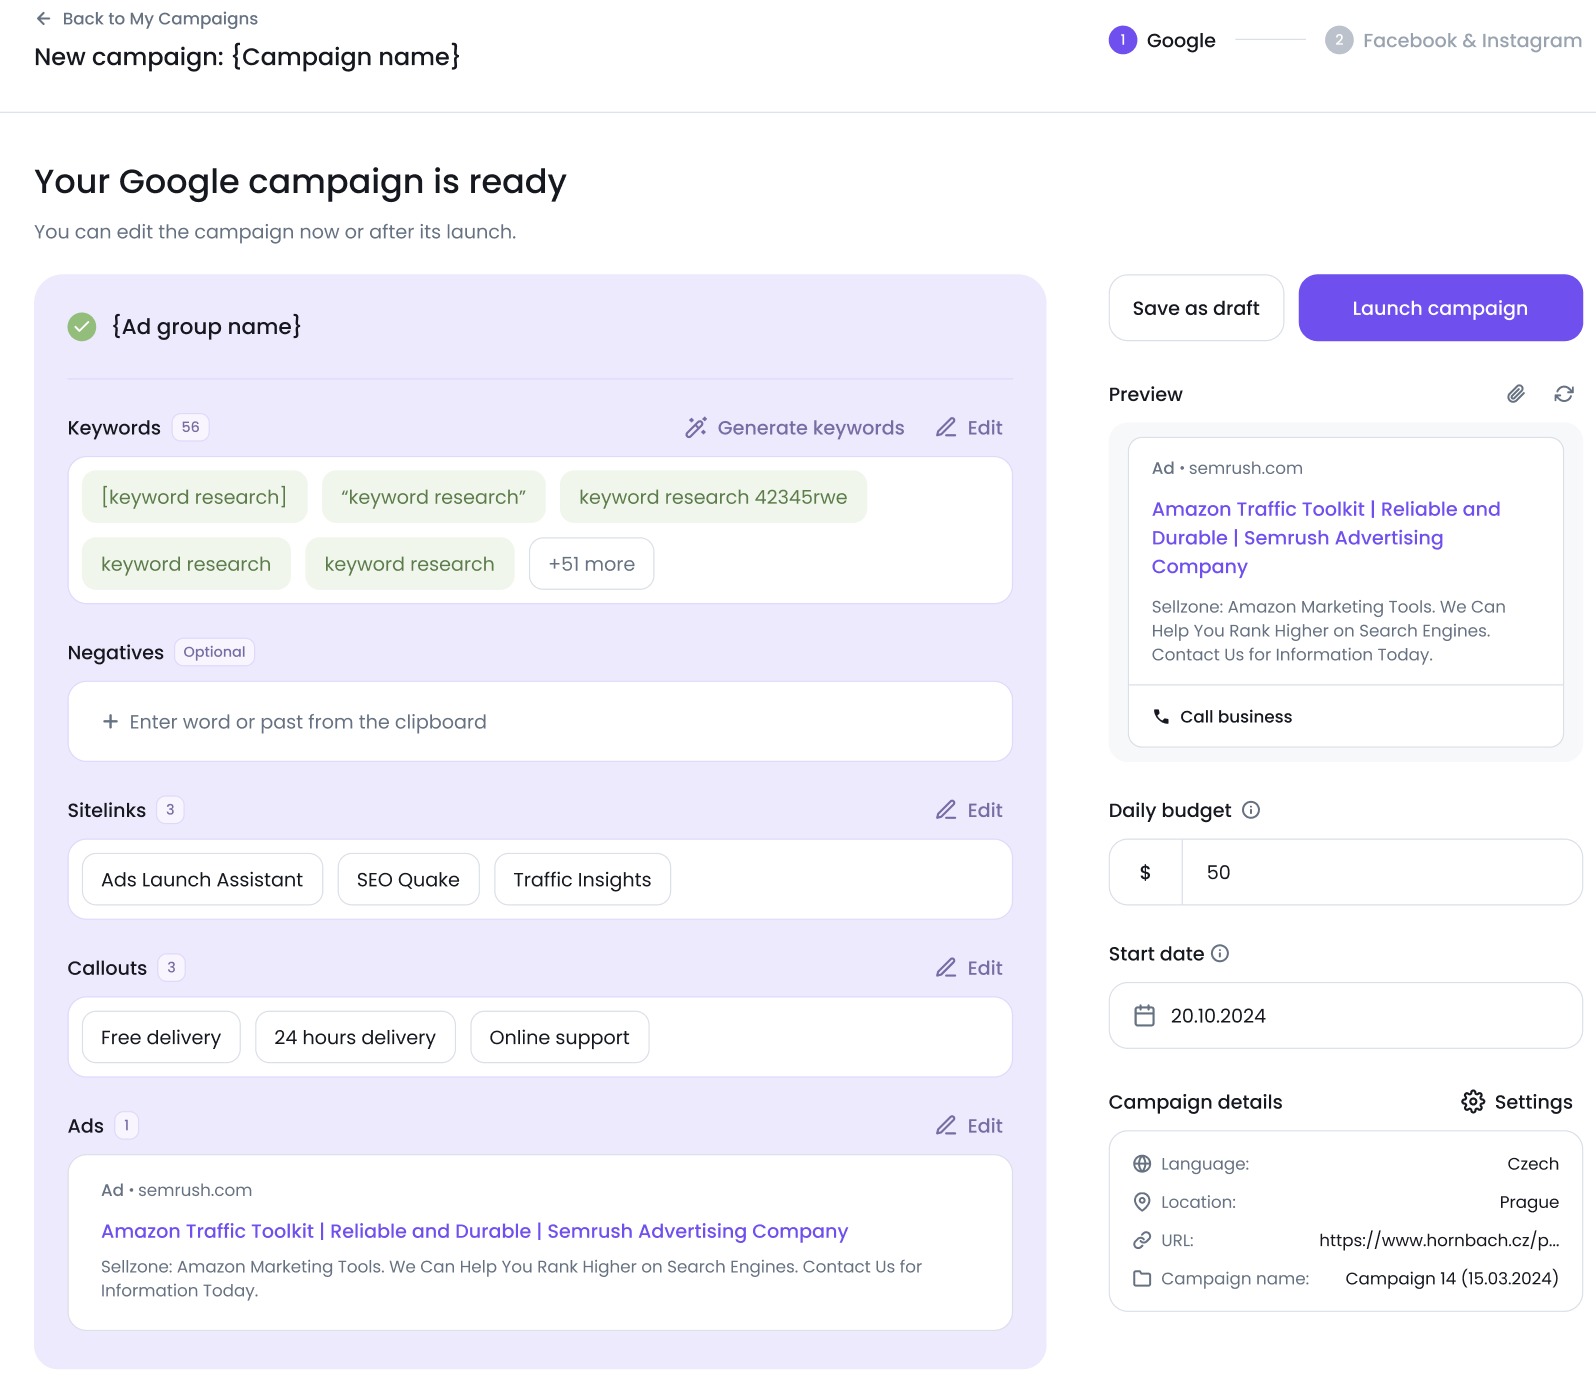
Task: Click Generate keywords button text
Action: coord(811,428)
